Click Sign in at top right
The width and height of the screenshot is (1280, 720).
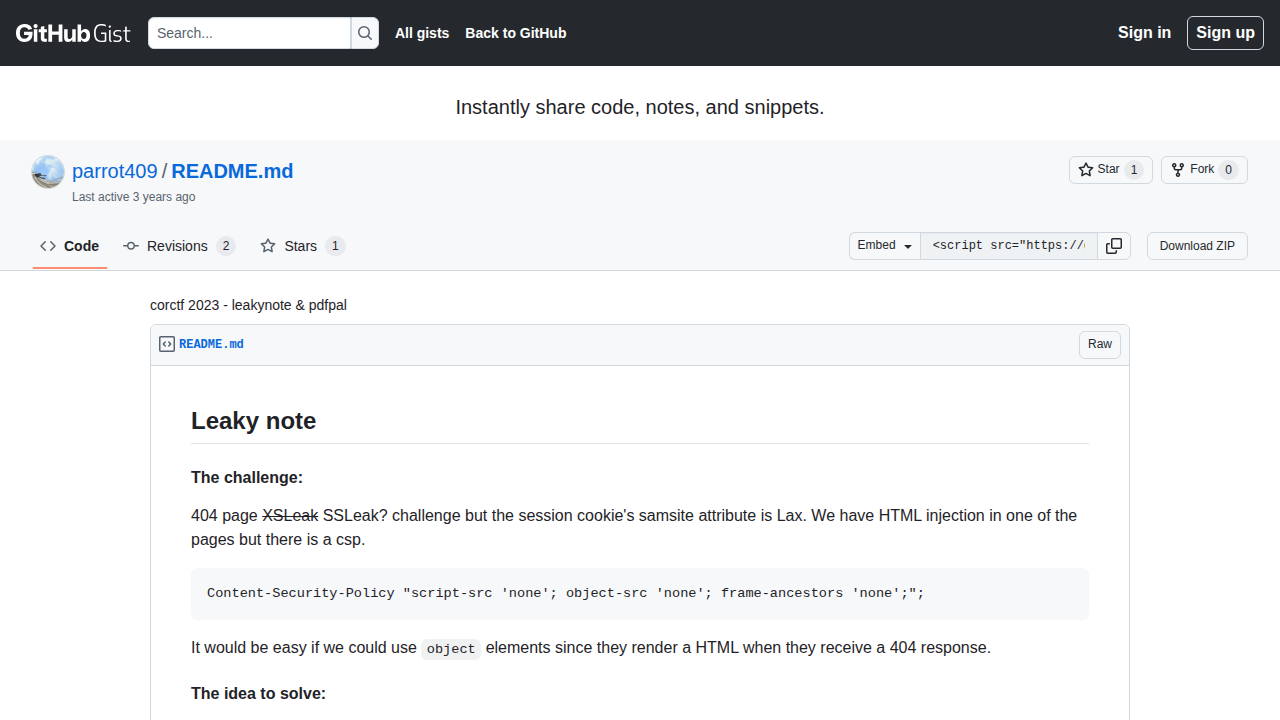tap(1144, 32)
